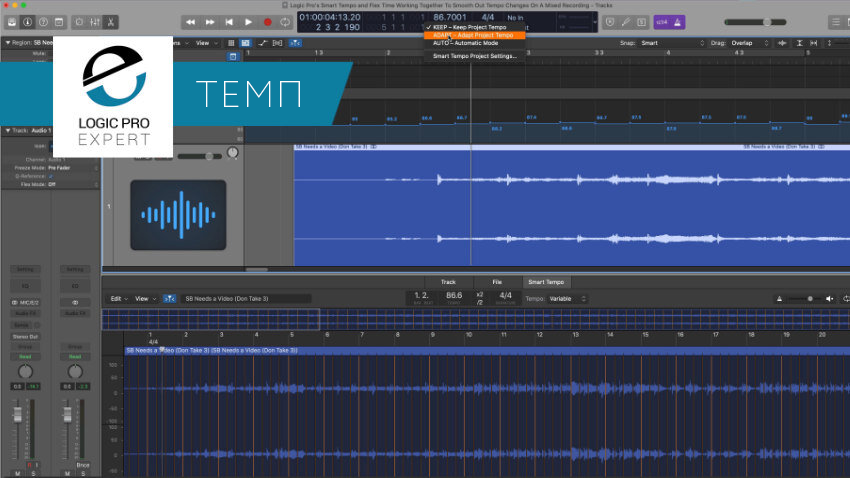Open Quick Help with the question mark button
The width and height of the screenshot is (850, 478).
(x=43, y=22)
